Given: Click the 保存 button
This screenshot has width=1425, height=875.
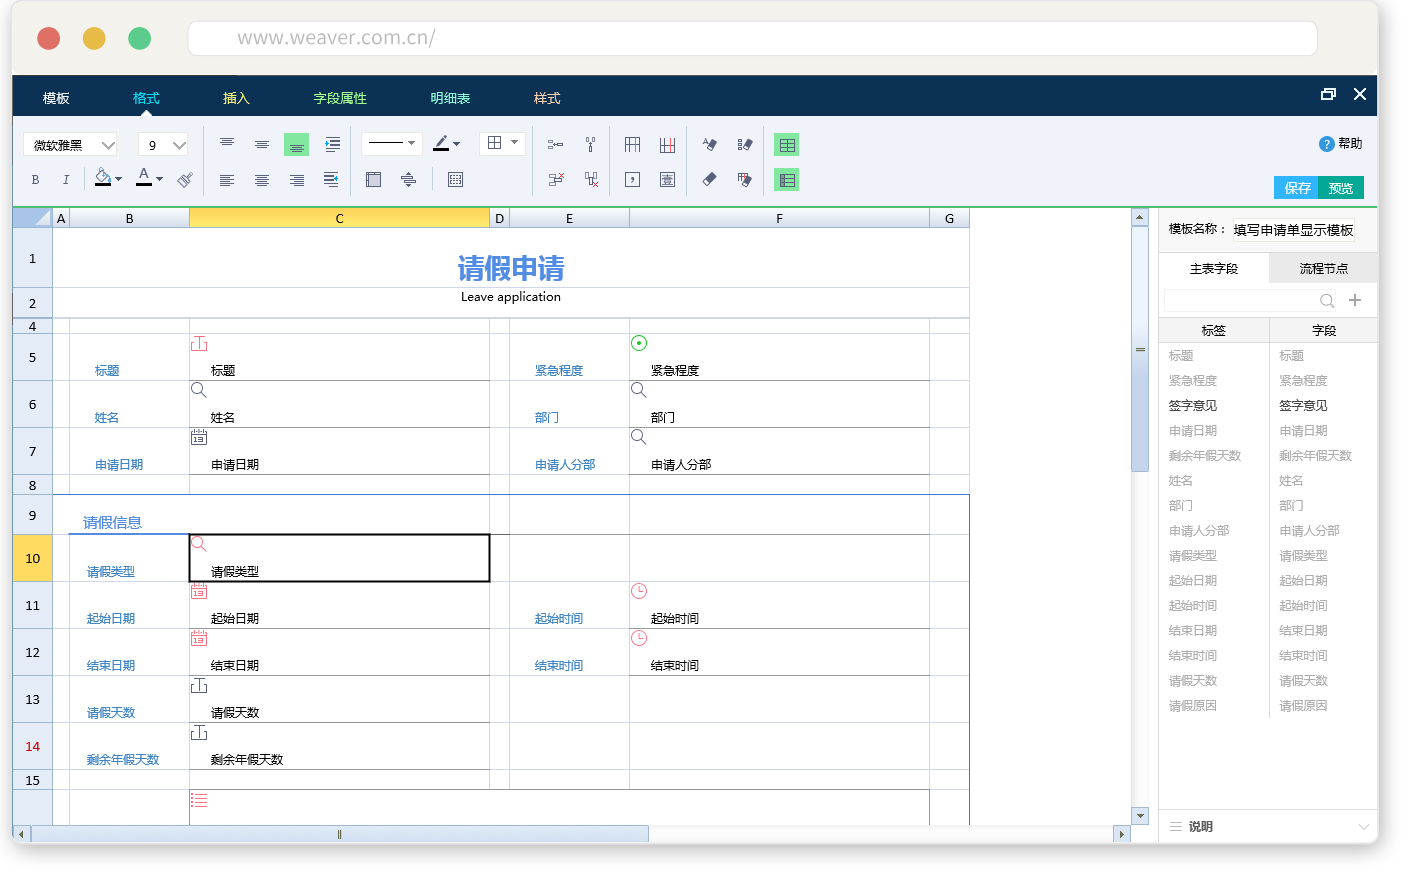Looking at the screenshot, I should click(x=1297, y=188).
